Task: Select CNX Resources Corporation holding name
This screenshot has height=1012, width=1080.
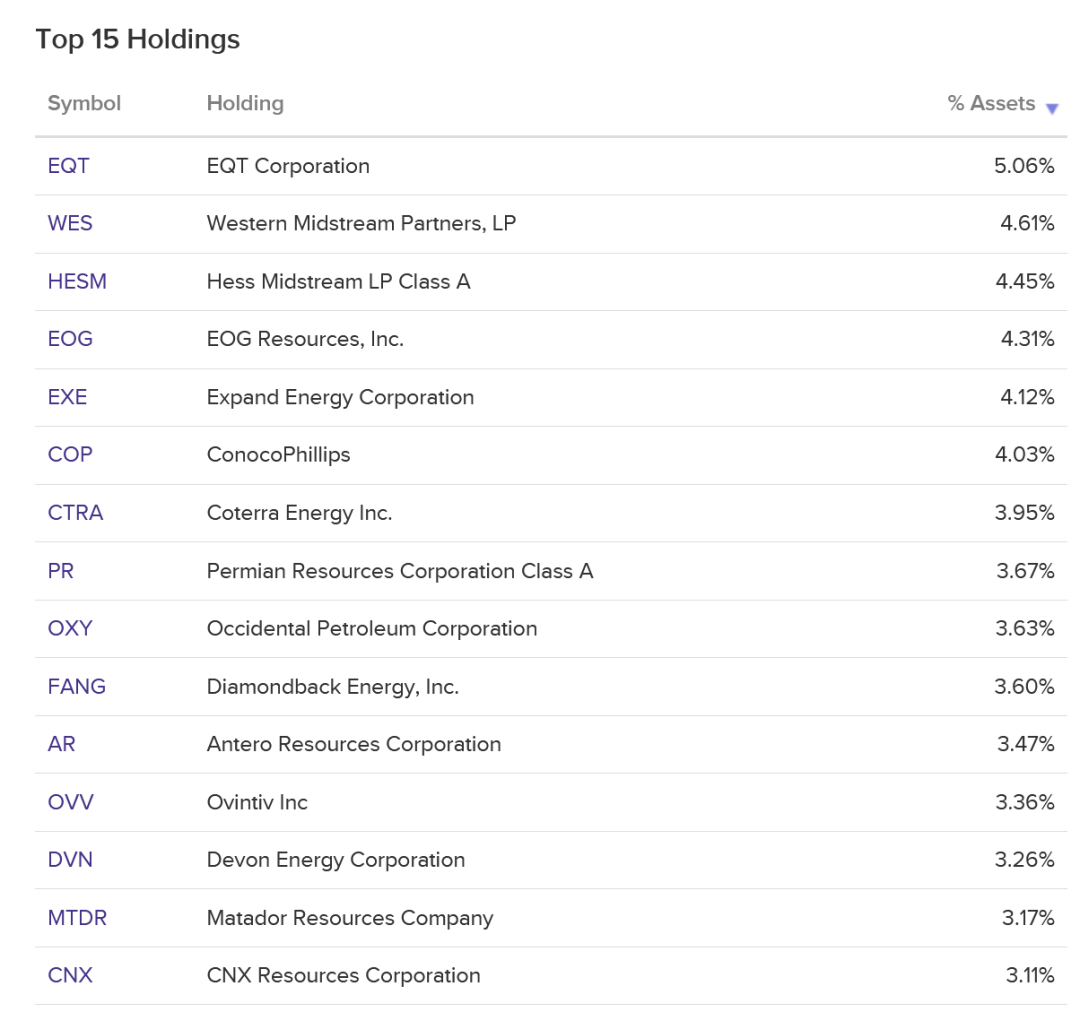Action: pyautogui.click(x=344, y=975)
